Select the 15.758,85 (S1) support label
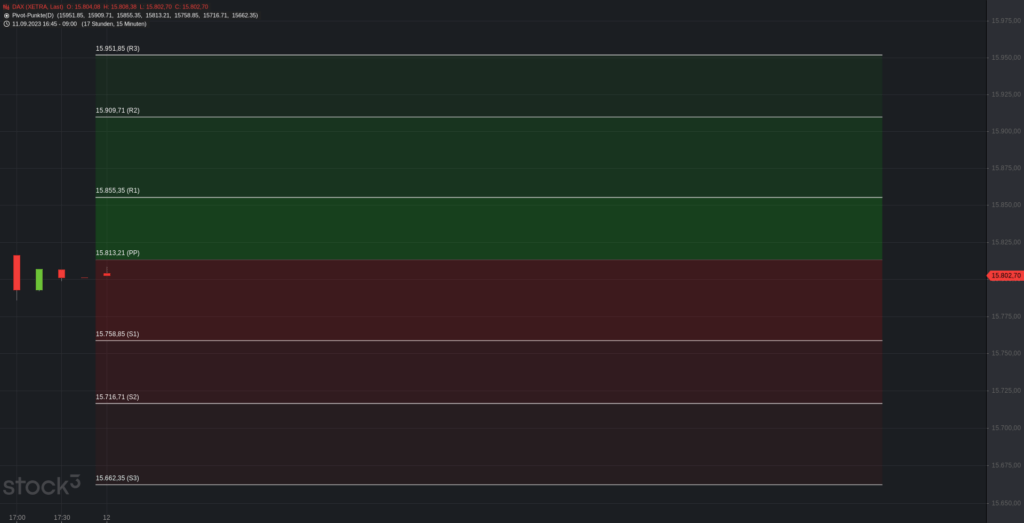Image resolution: width=1024 pixels, height=523 pixels. click(x=118, y=334)
